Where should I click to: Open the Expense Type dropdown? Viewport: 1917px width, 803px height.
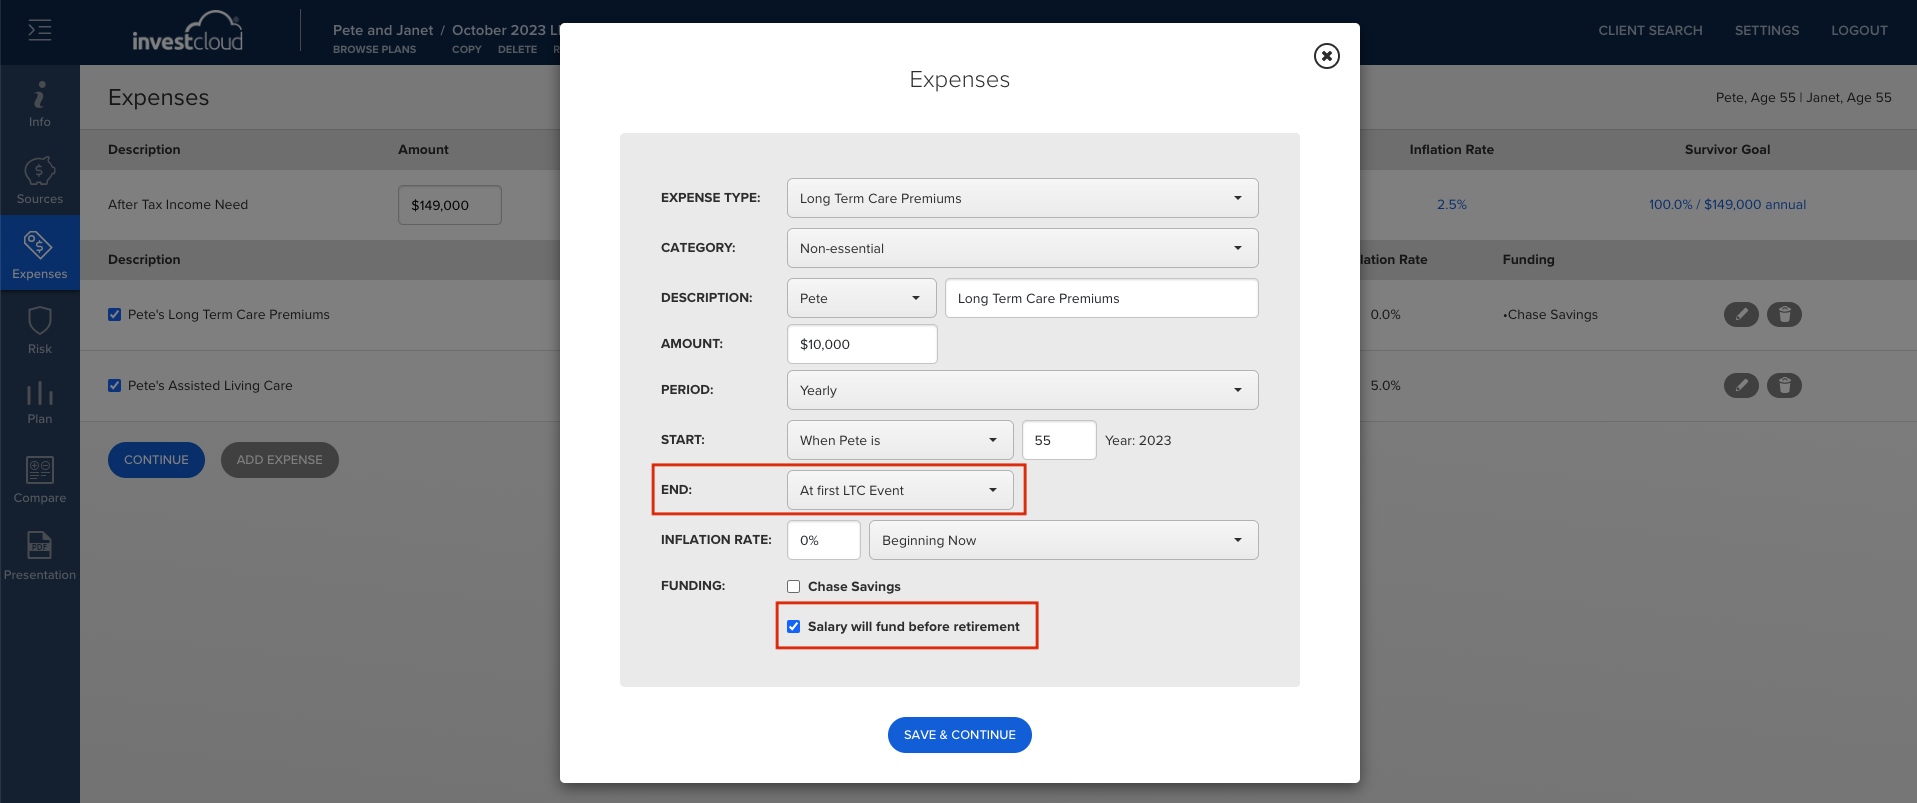coord(1022,198)
